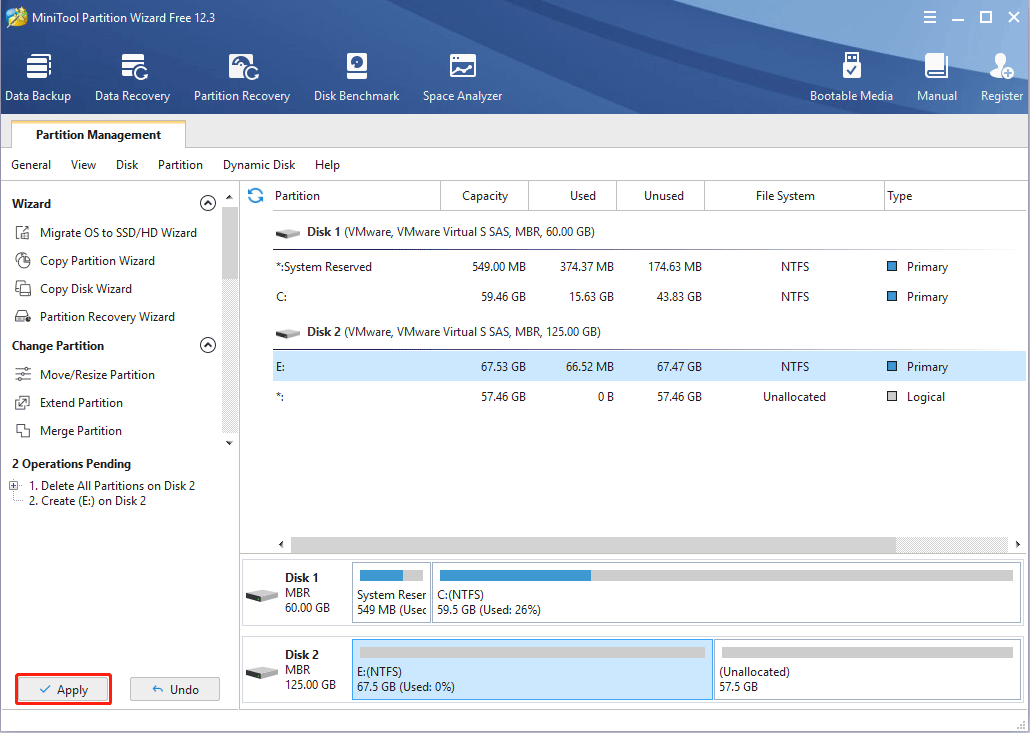Expand the Delete All Partitions operation

click(x=12, y=485)
